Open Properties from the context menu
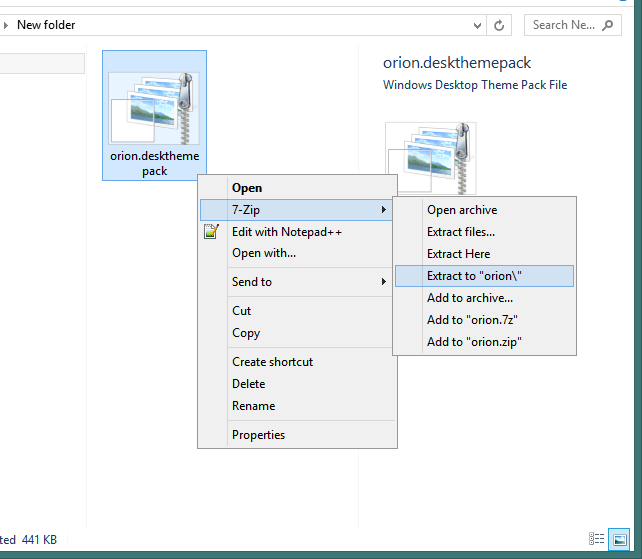 pyautogui.click(x=258, y=435)
